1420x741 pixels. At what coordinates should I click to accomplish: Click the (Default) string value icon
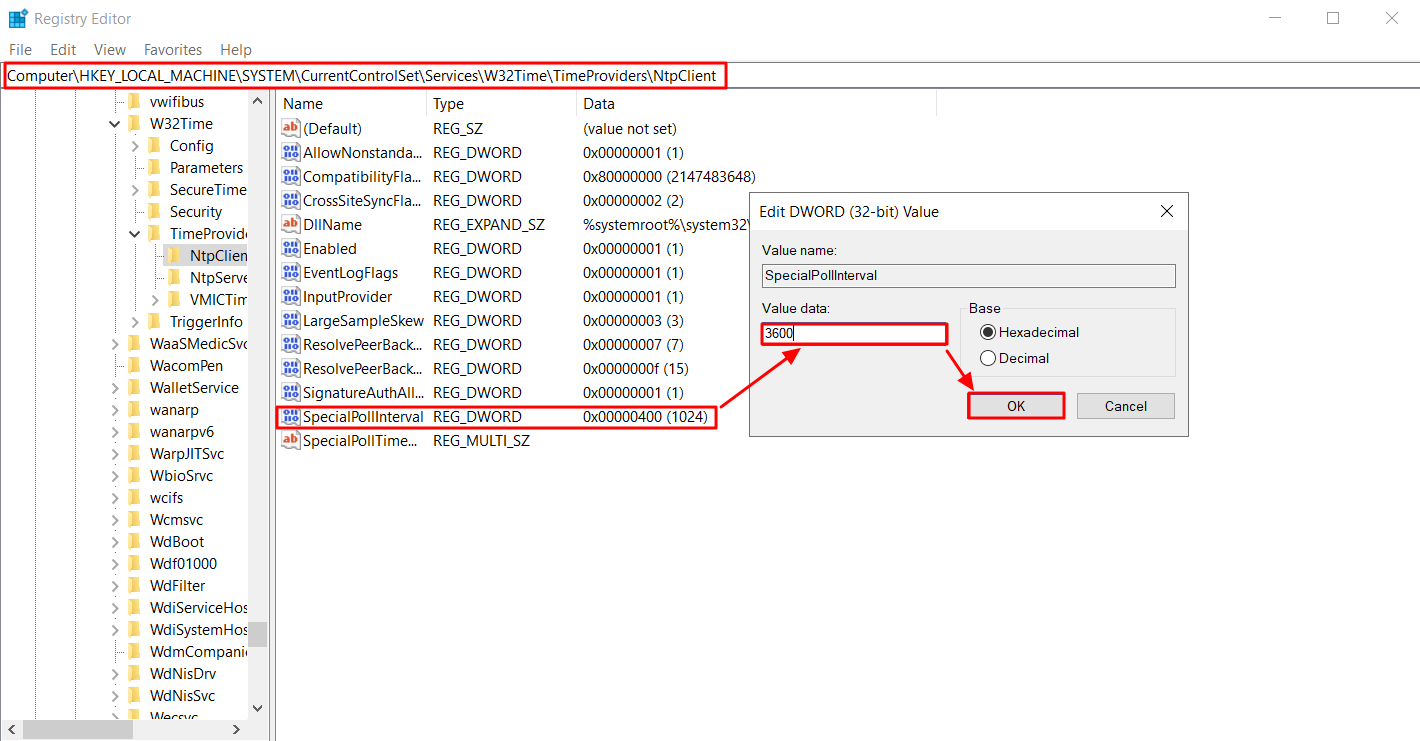click(291, 128)
